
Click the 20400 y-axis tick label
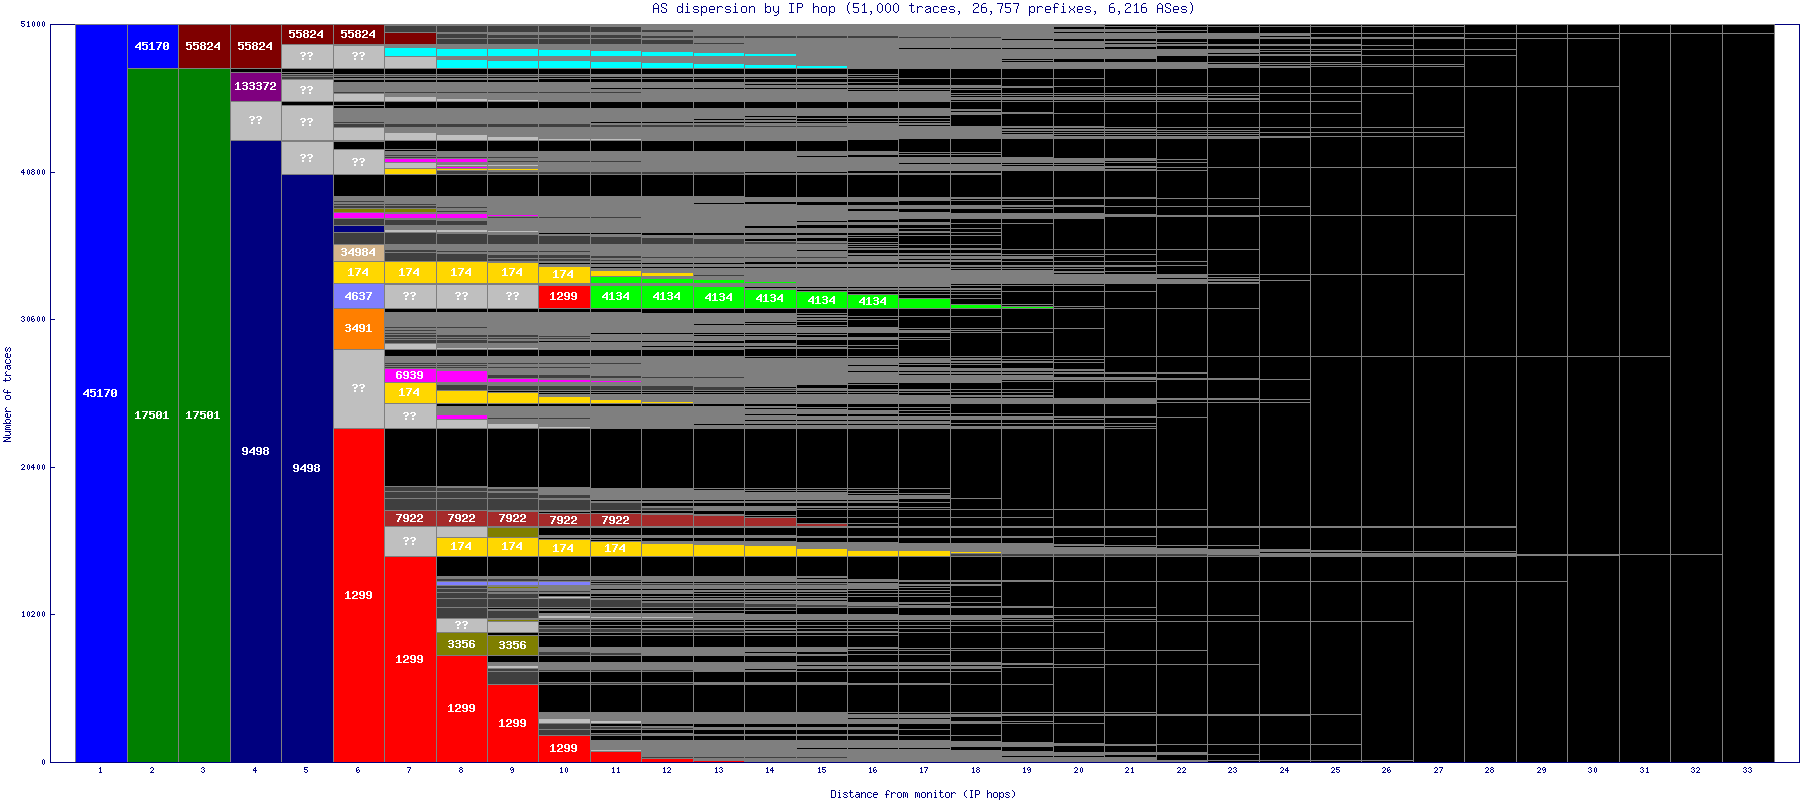[x=33, y=467]
